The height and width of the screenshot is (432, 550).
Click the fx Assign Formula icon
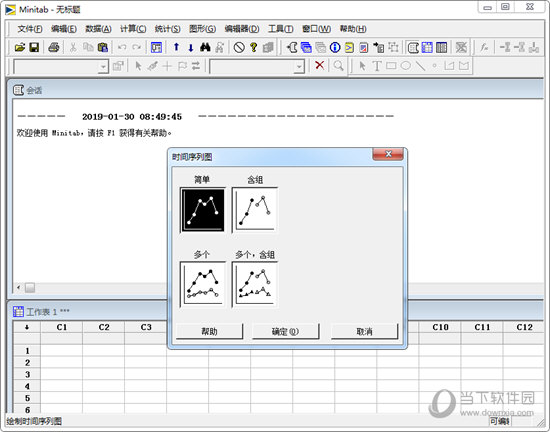[x=484, y=47]
